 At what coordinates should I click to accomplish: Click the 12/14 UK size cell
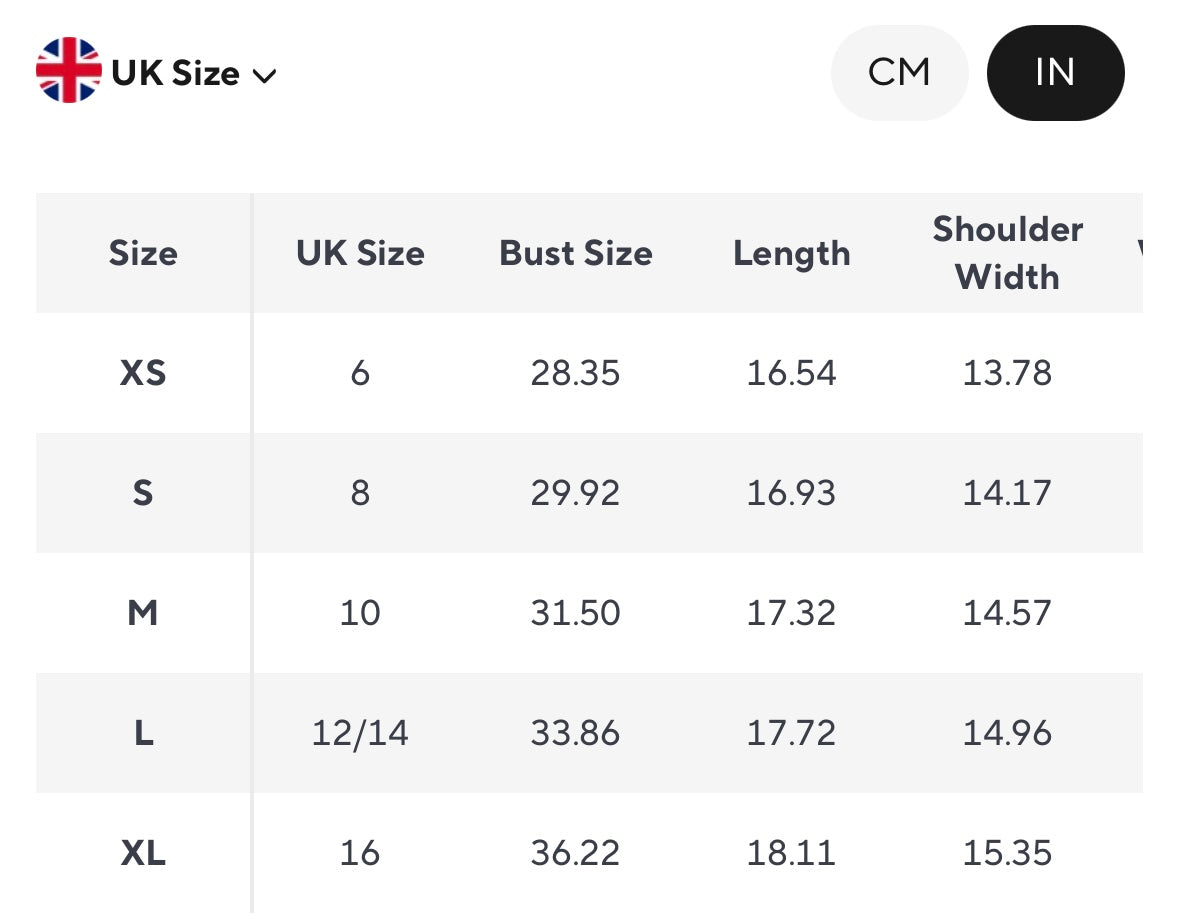point(360,733)
